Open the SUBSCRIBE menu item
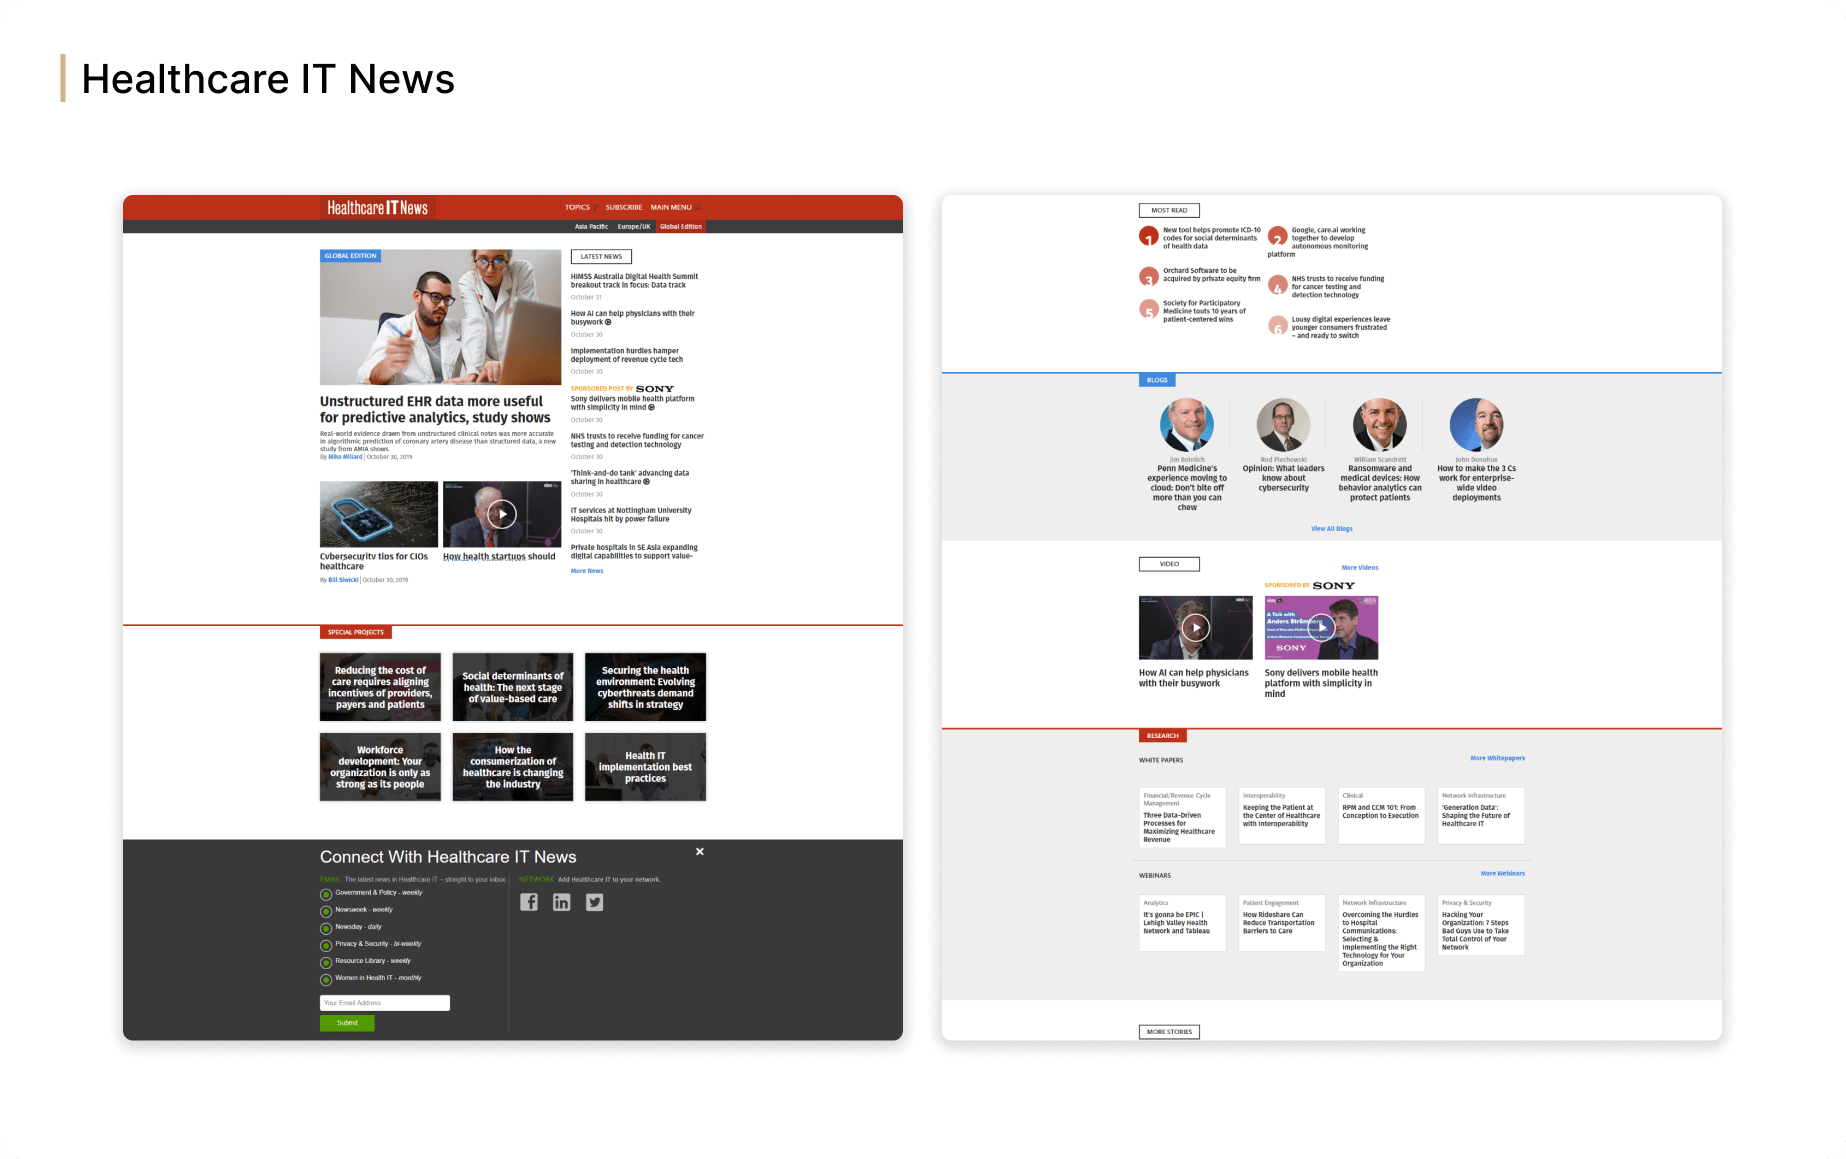The height and width of the screenshot is (1159, 1846). tap(624, 208)
